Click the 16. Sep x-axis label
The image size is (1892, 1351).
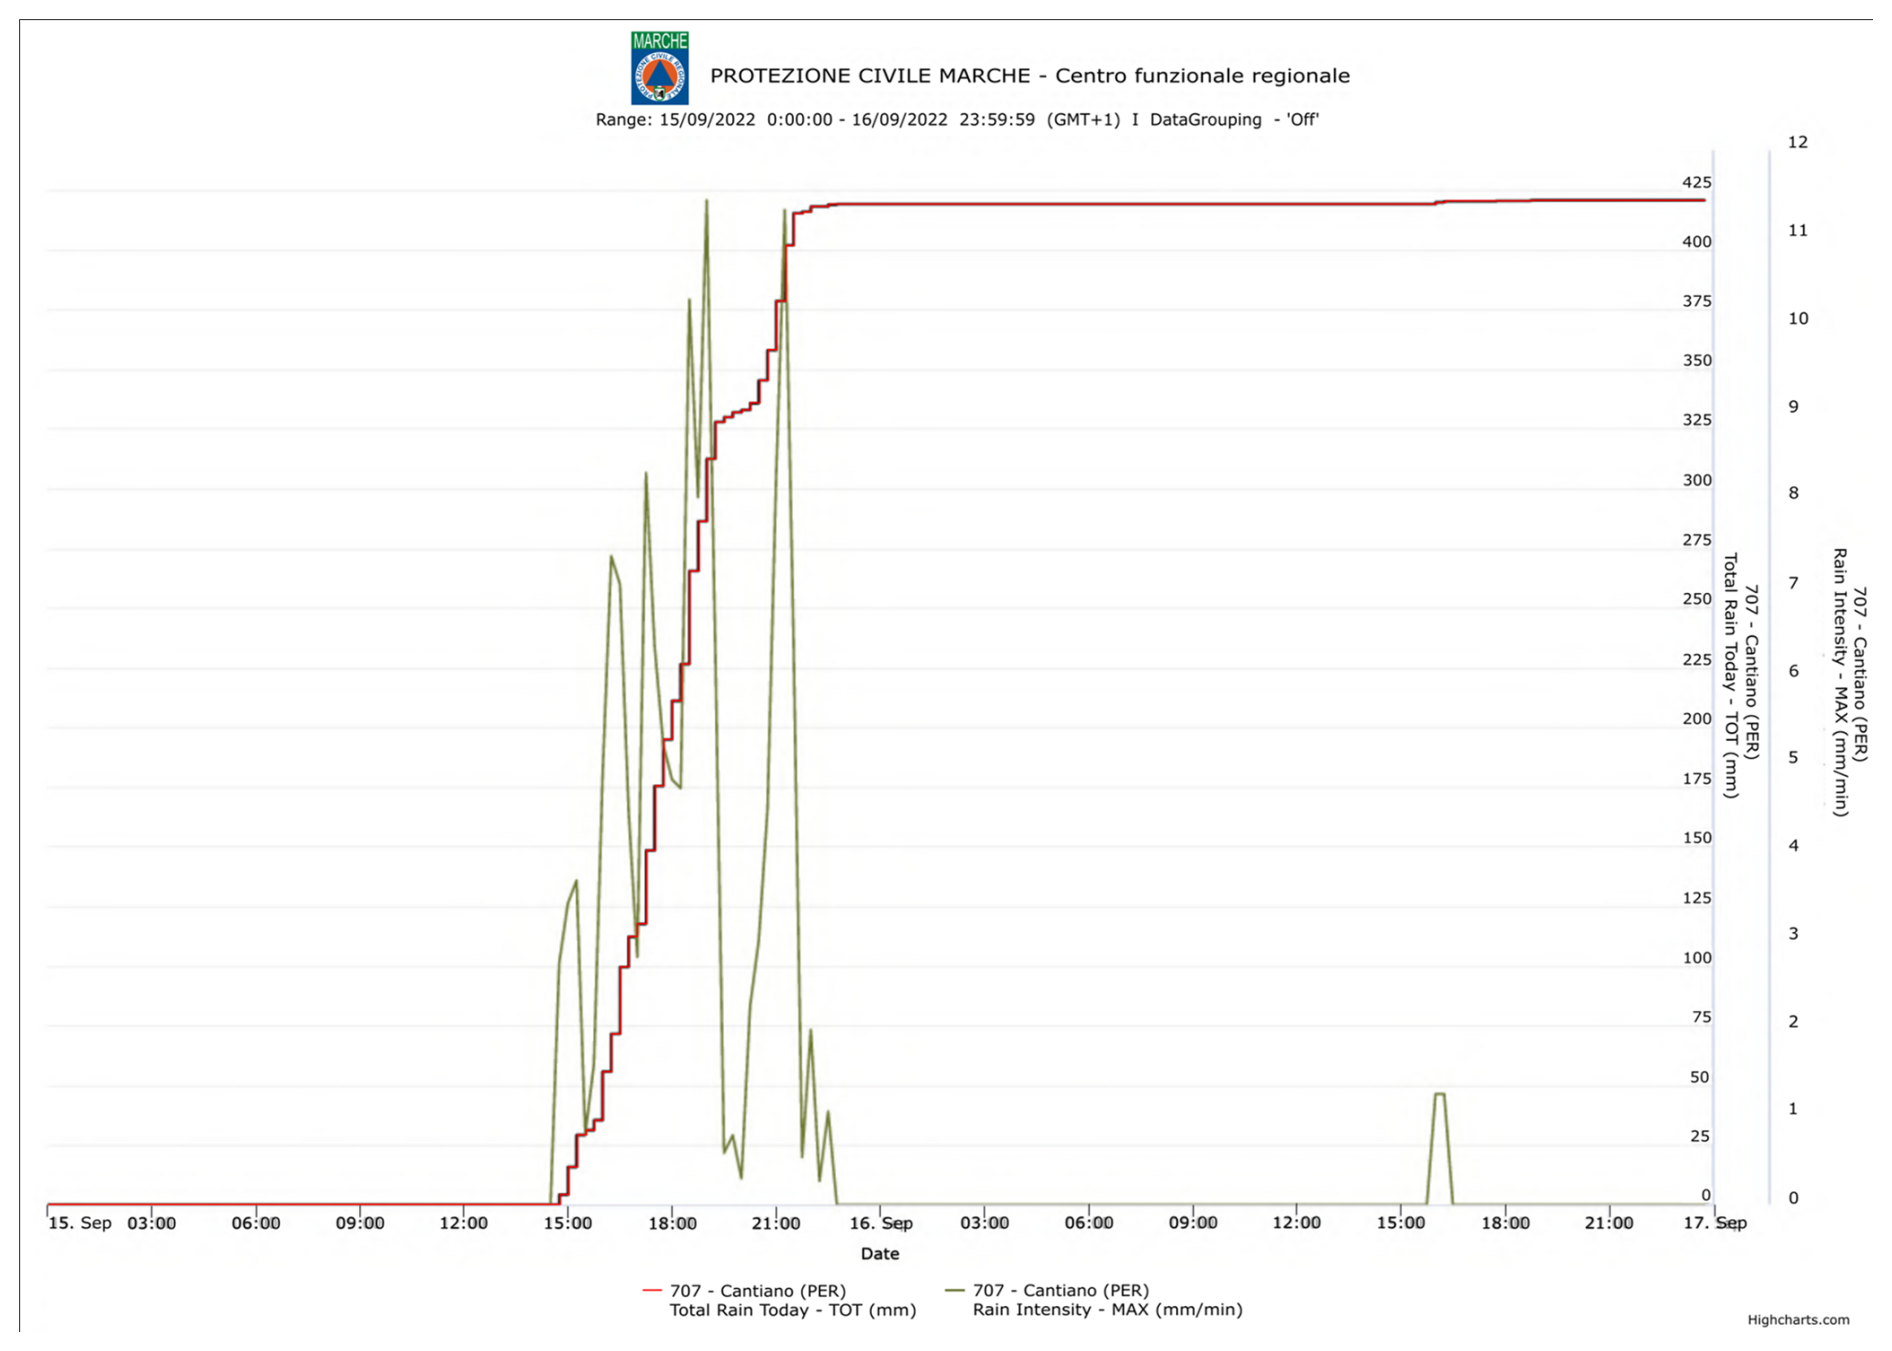pos(880,1223)
